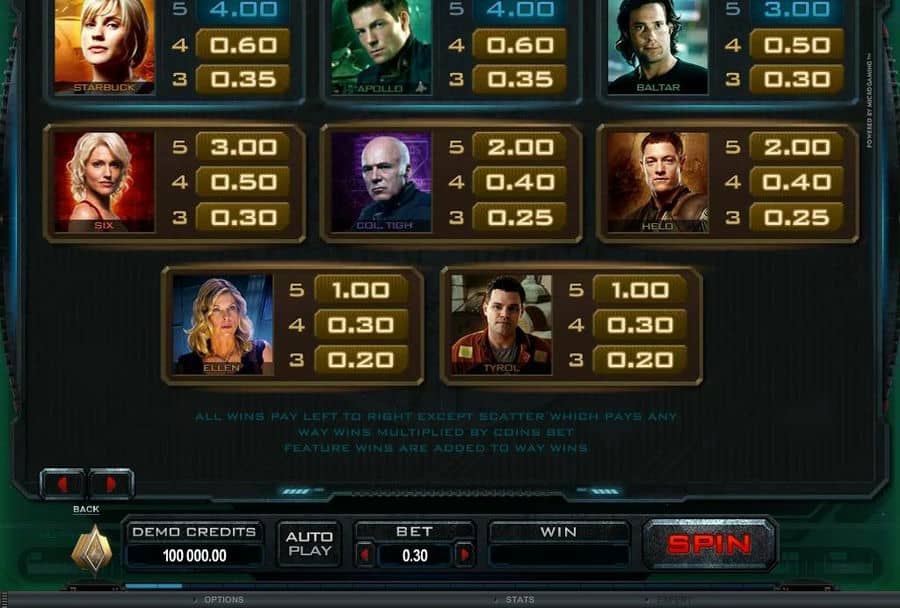The width and height of the screenshot is (900, 608).
Task: Click the demo credits balance field
Action: tap(195, 555)
